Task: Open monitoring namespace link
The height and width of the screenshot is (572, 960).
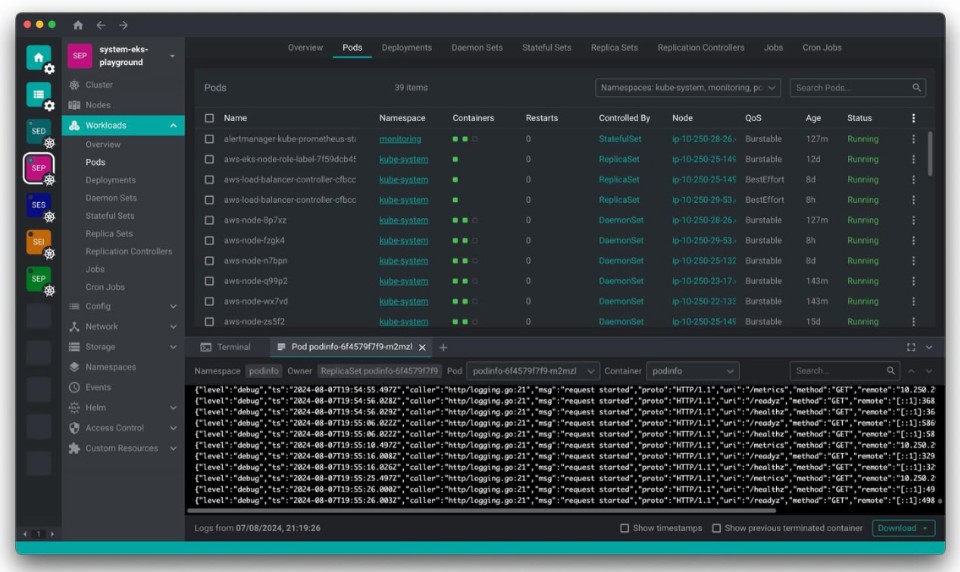Action: click(400, 139)
